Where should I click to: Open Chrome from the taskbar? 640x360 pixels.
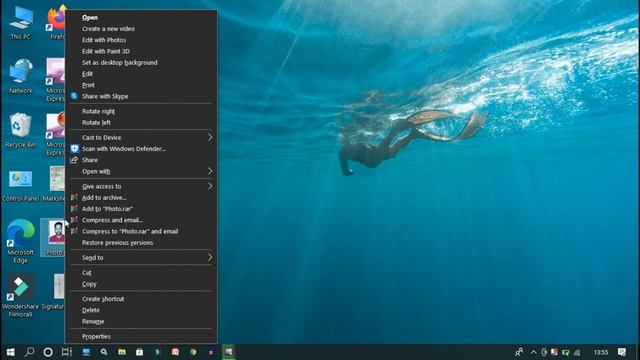[x=193, y=352]
